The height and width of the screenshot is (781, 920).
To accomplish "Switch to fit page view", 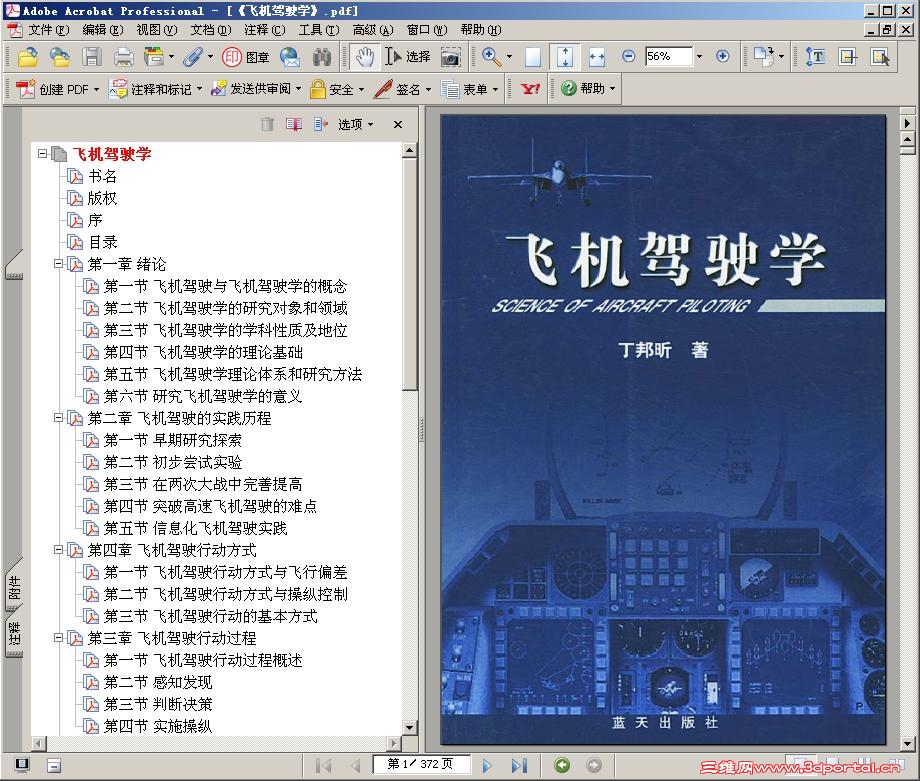I will click(x=564, y=57).
